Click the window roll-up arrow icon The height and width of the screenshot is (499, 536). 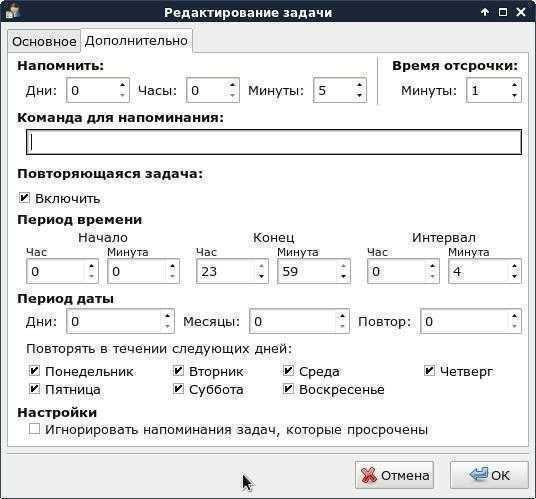point(484,12)
